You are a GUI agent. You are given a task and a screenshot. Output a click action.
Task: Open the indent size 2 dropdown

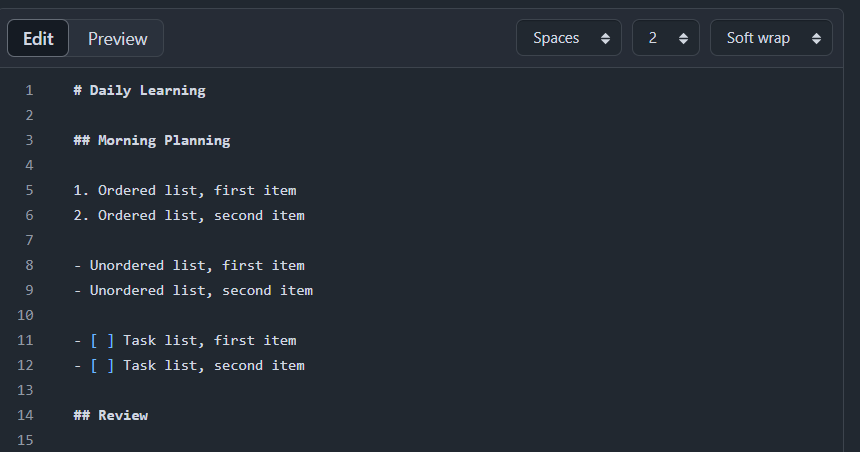point(666,38)
